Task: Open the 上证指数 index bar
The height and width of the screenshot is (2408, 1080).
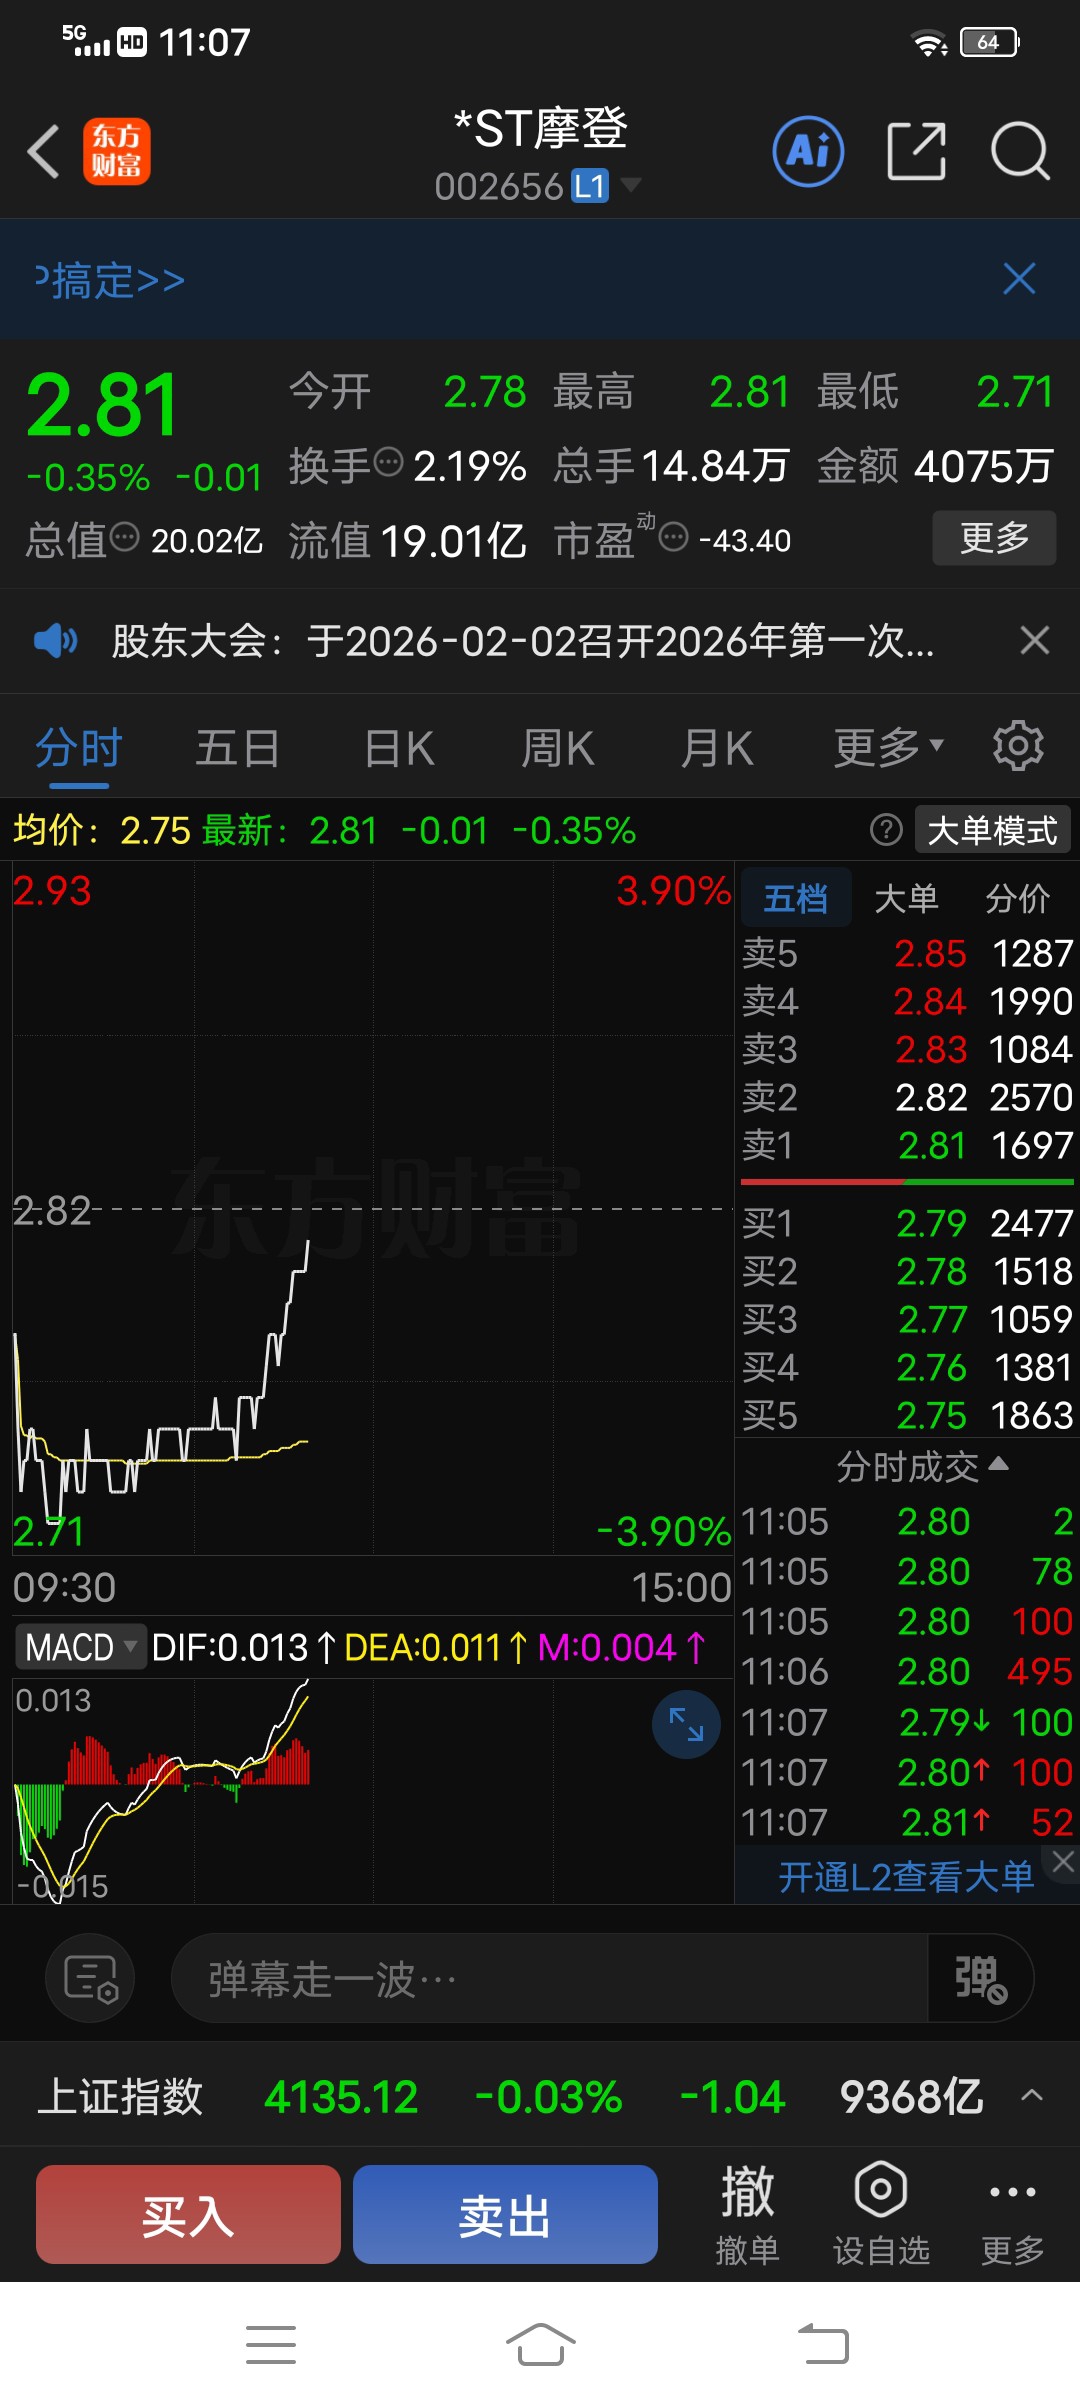Action: (x=540, y=2096)
